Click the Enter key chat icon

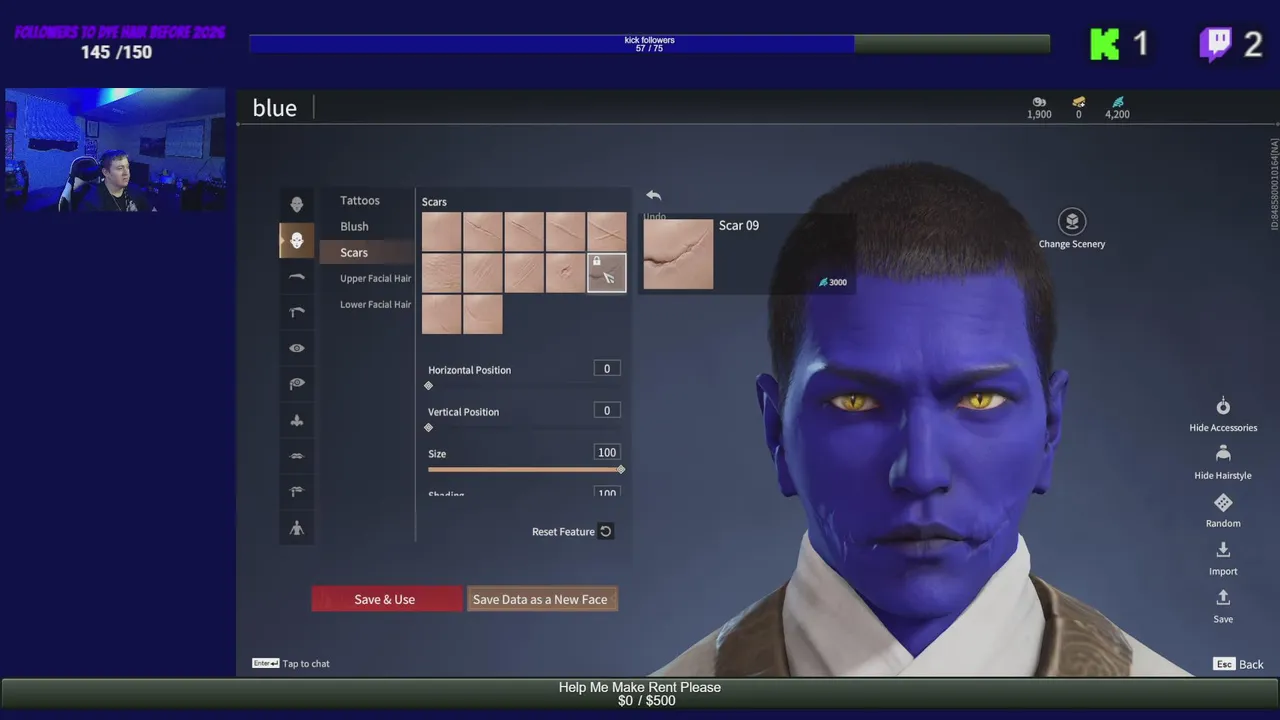point(265,663)
